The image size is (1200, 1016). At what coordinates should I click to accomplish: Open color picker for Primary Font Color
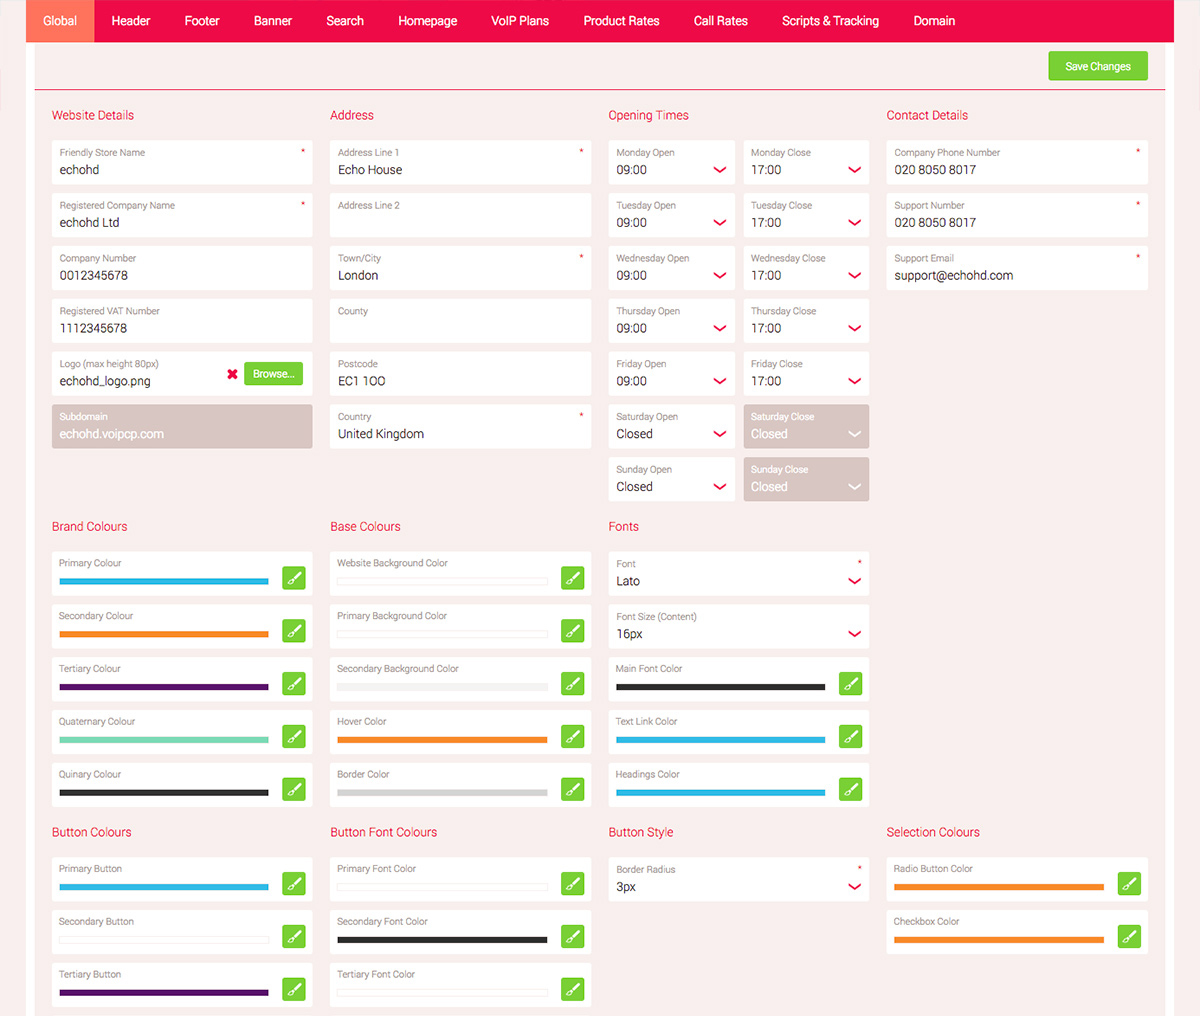573,884
